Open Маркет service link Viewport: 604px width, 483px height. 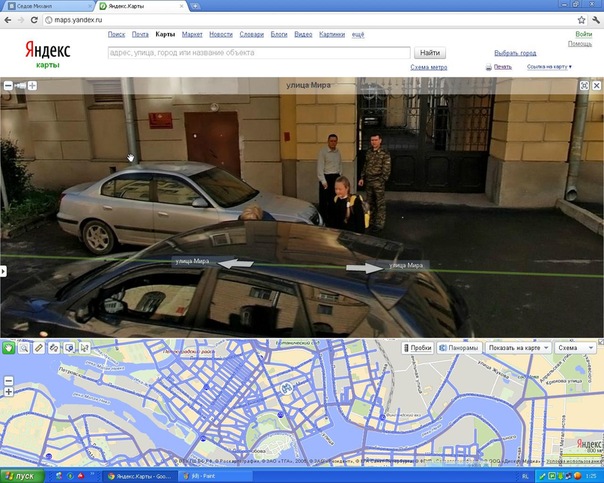click(x=192, y=34)
